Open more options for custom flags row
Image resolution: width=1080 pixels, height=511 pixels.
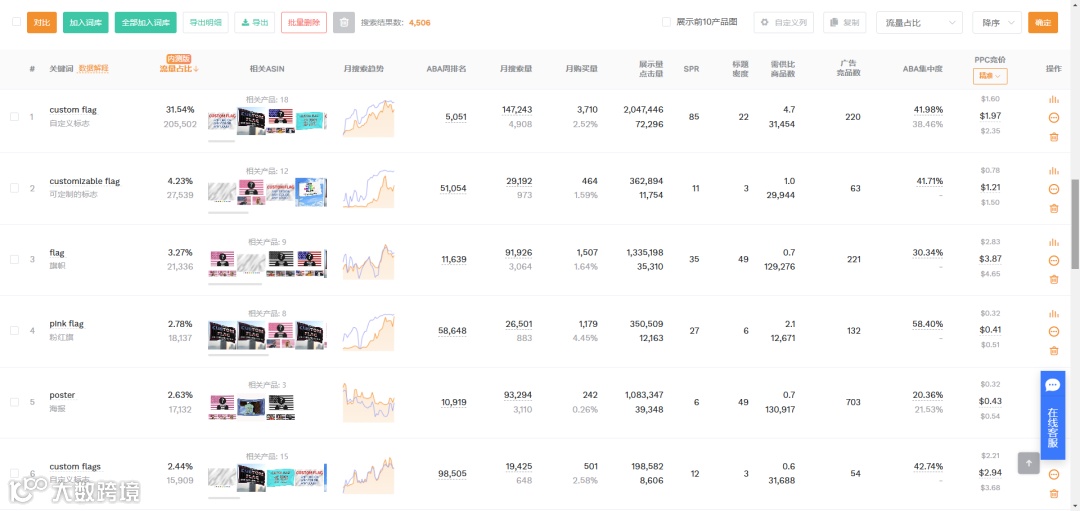(x=1053, y=474)
